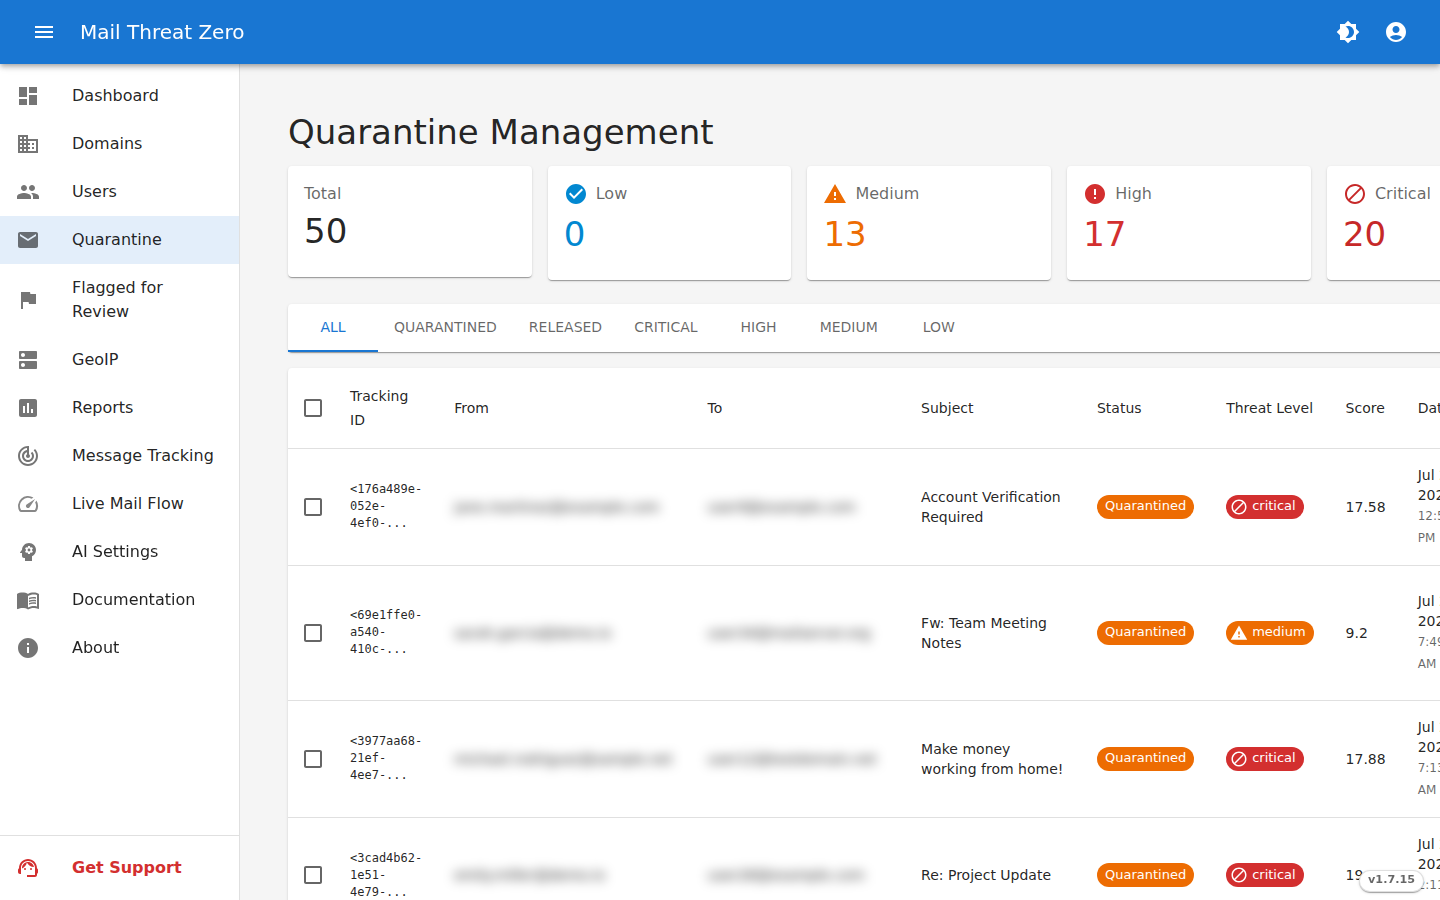The height and width of the screenshot is (900, 1440).
Task: Click the About info icon
Action: coord(28,648)
